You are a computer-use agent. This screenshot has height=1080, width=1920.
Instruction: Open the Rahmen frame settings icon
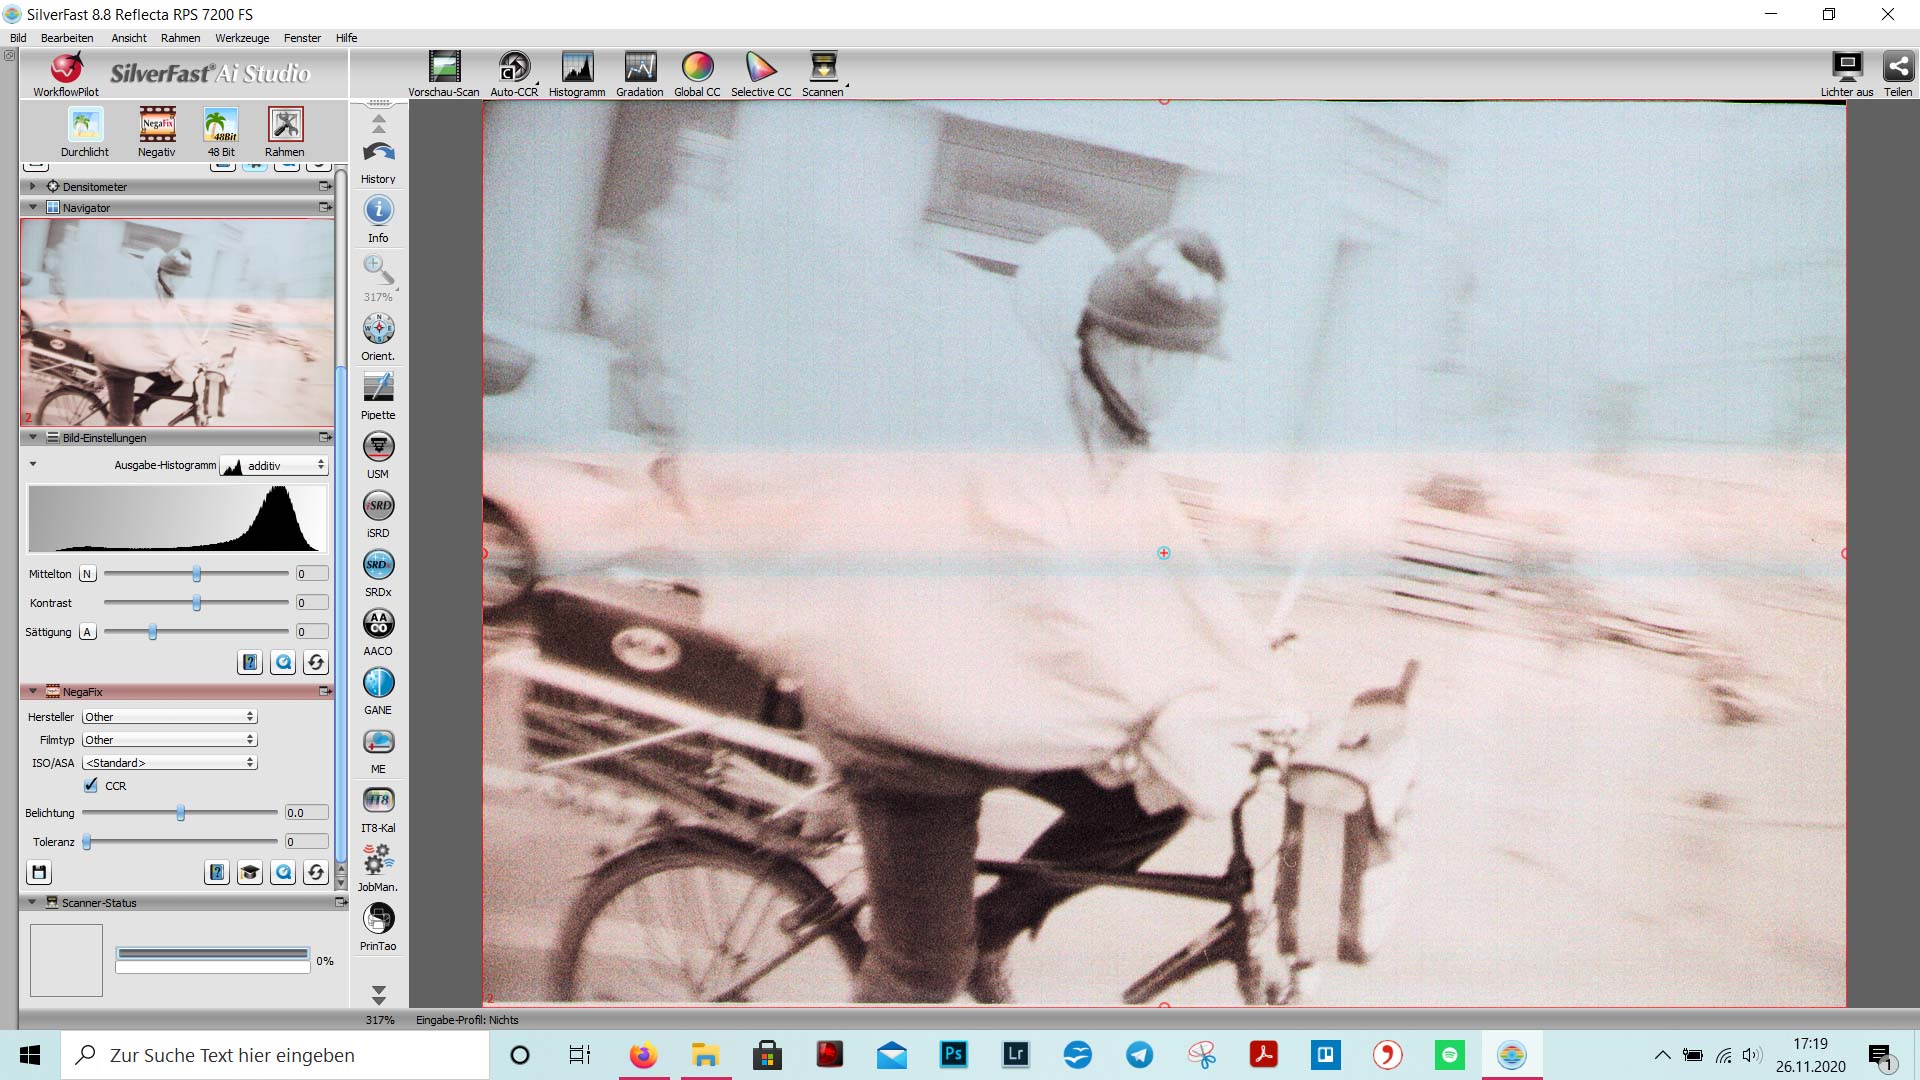pos(285,132)
